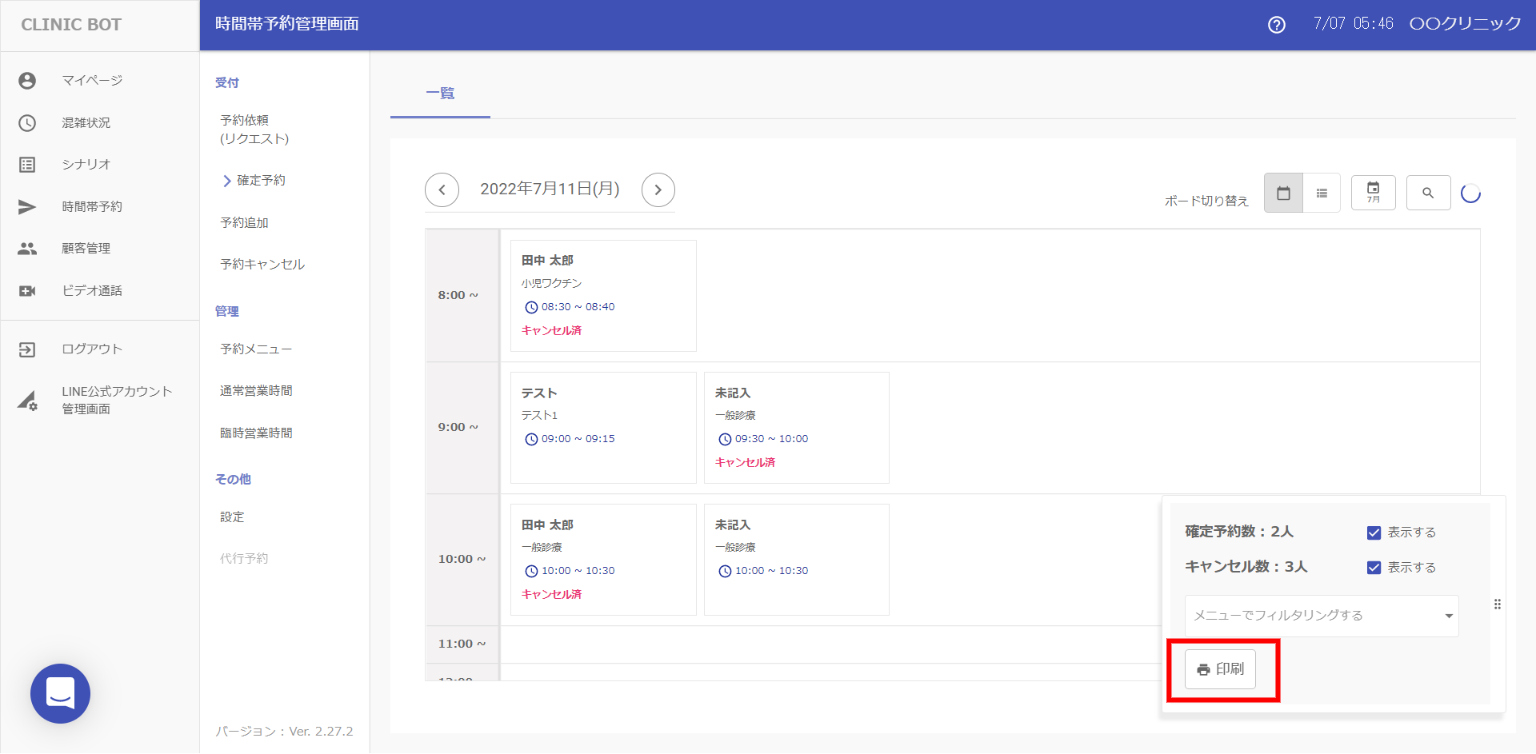Image resolution: width=1536 pixels, height=754 pixels.
Task: Select the 一覧 tab
Action: pos(440,93)
